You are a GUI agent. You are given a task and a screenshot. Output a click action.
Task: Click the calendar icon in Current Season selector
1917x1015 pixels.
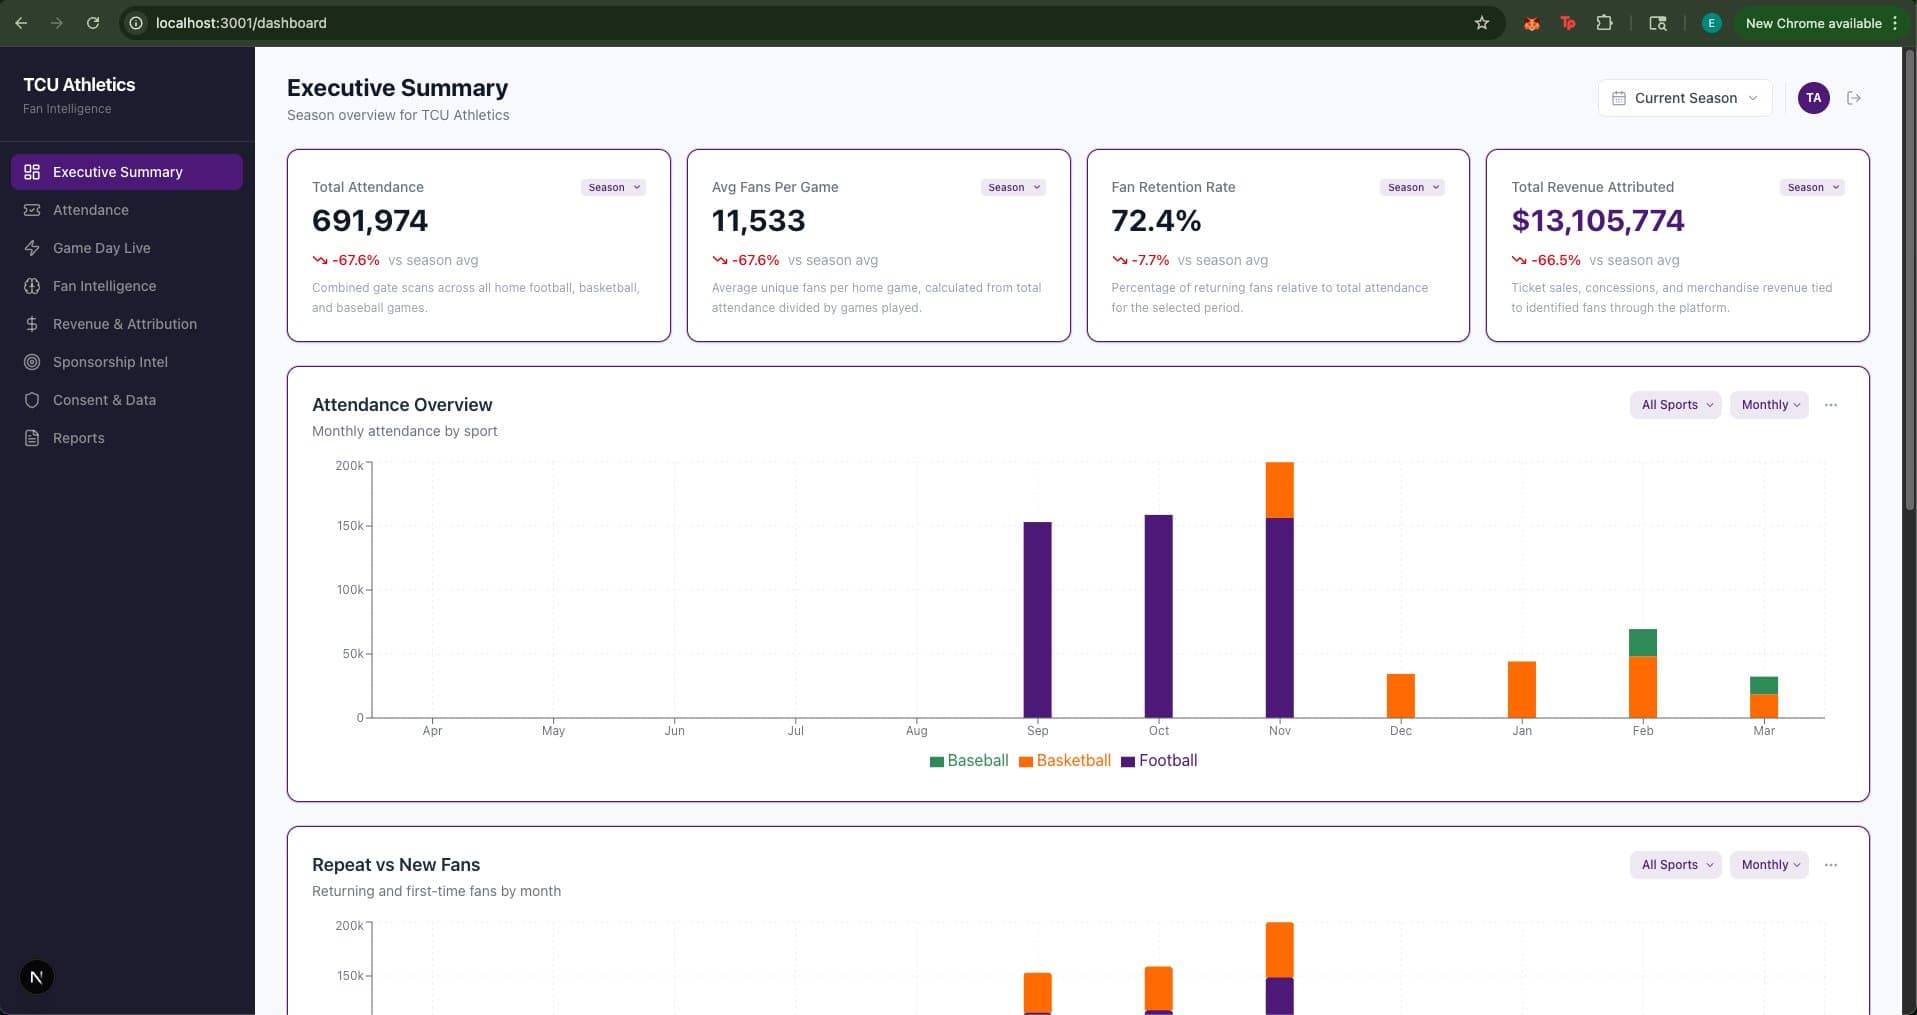(1619, 98)
